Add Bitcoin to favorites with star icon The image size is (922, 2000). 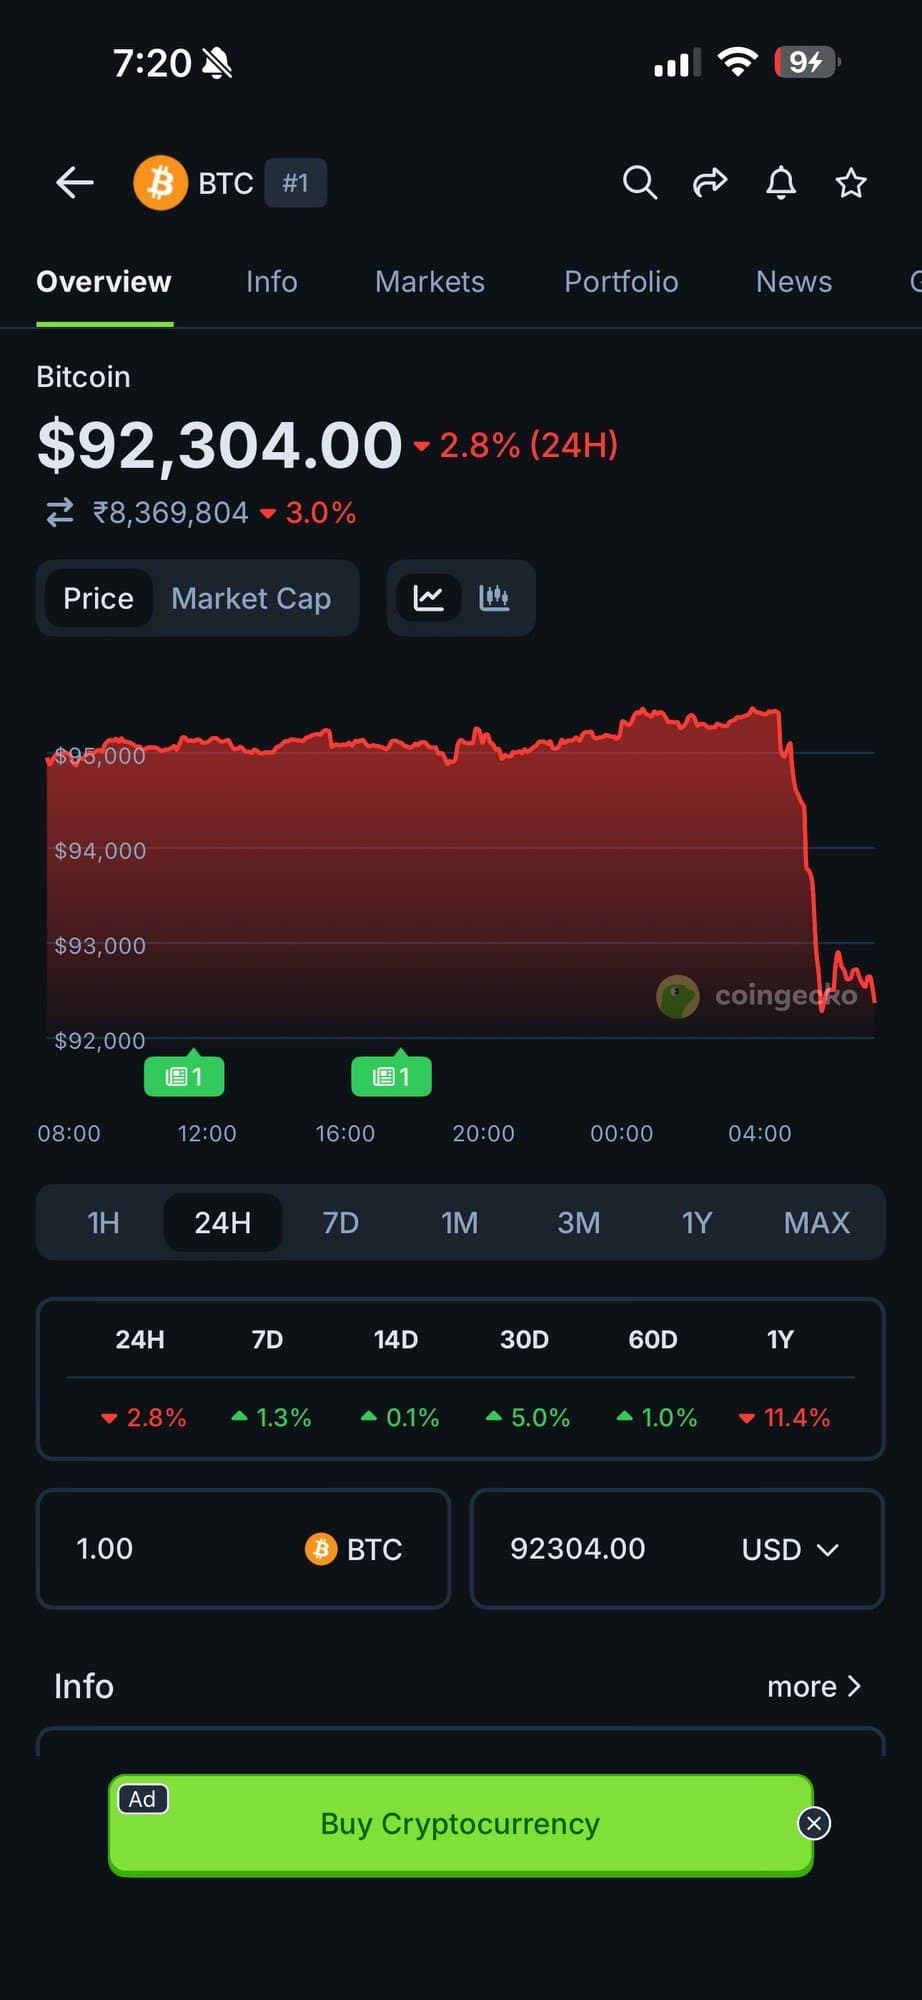coord(851,183)
